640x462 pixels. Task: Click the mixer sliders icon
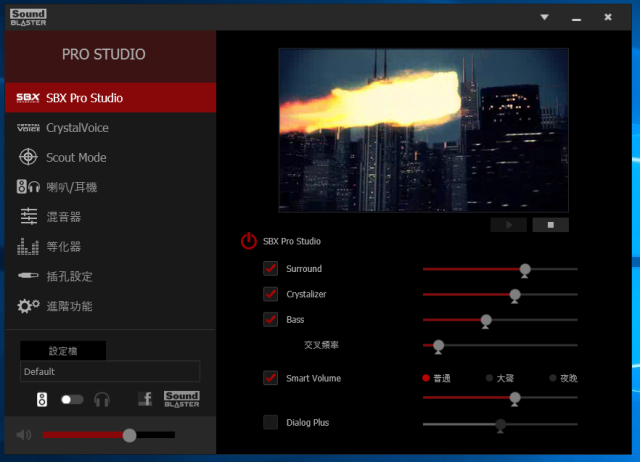(x=29, y=216)
